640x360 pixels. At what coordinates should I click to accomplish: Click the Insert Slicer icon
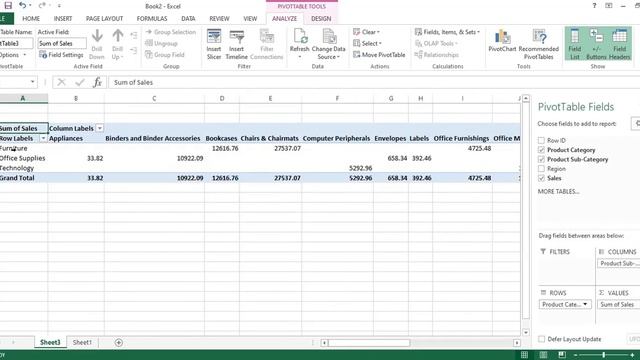pyautogui.click(x=214, y=37)
